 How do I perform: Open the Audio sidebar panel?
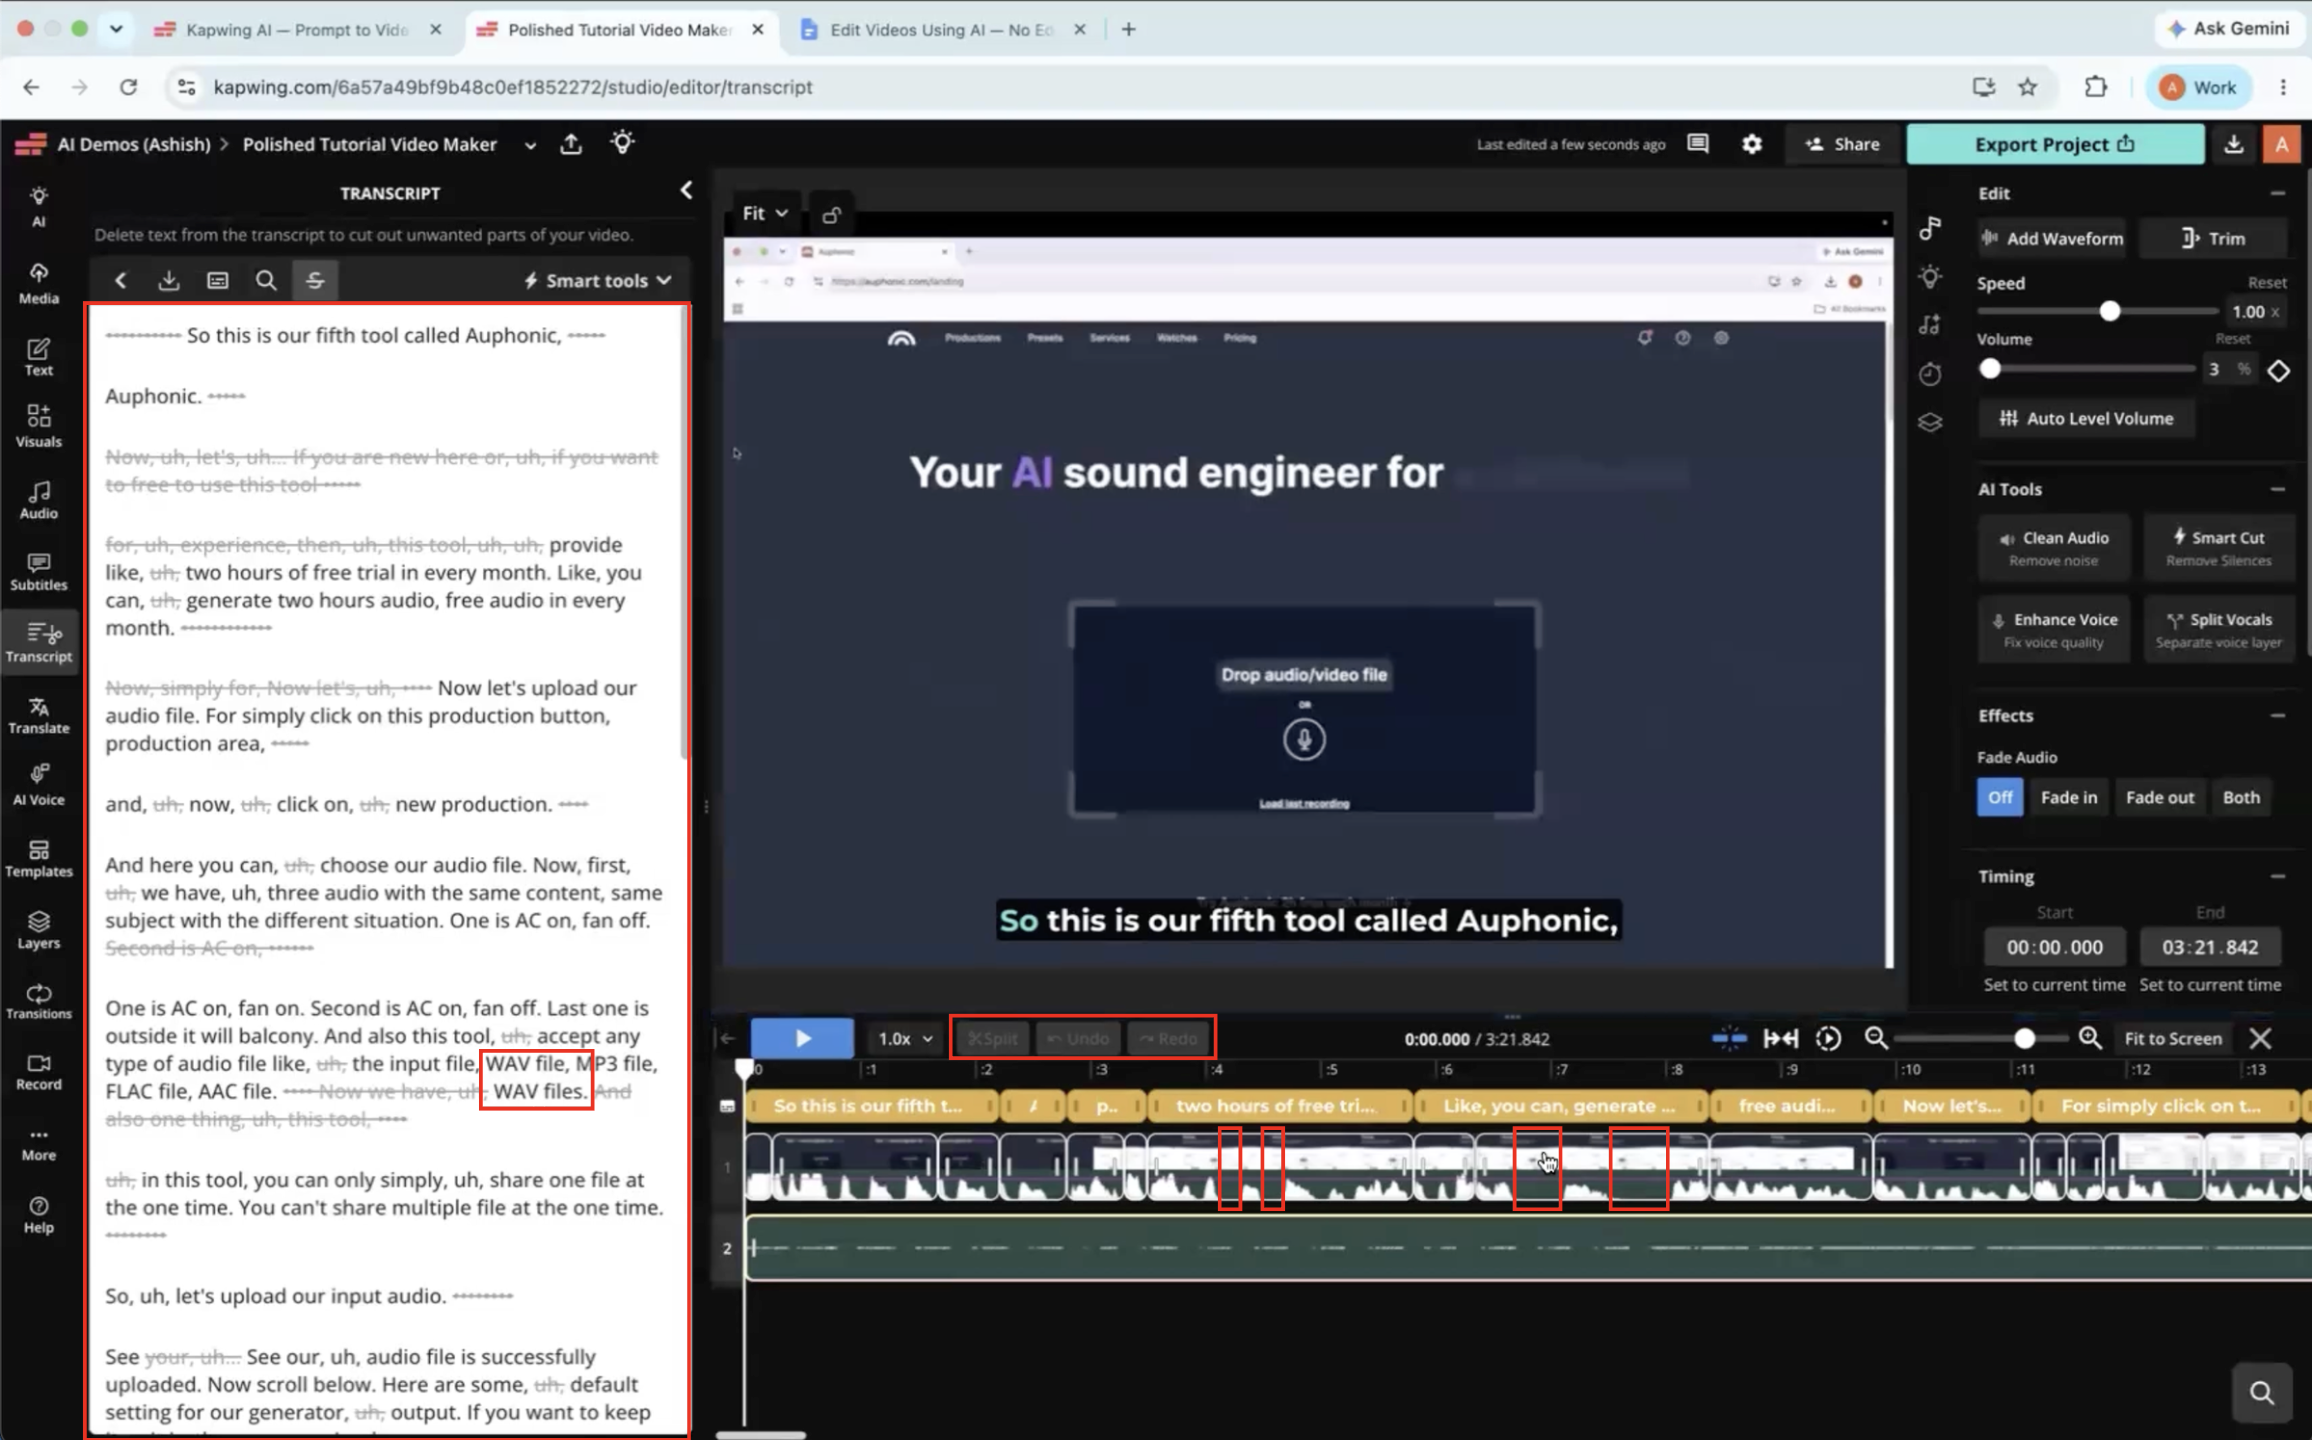click(38, 500)
